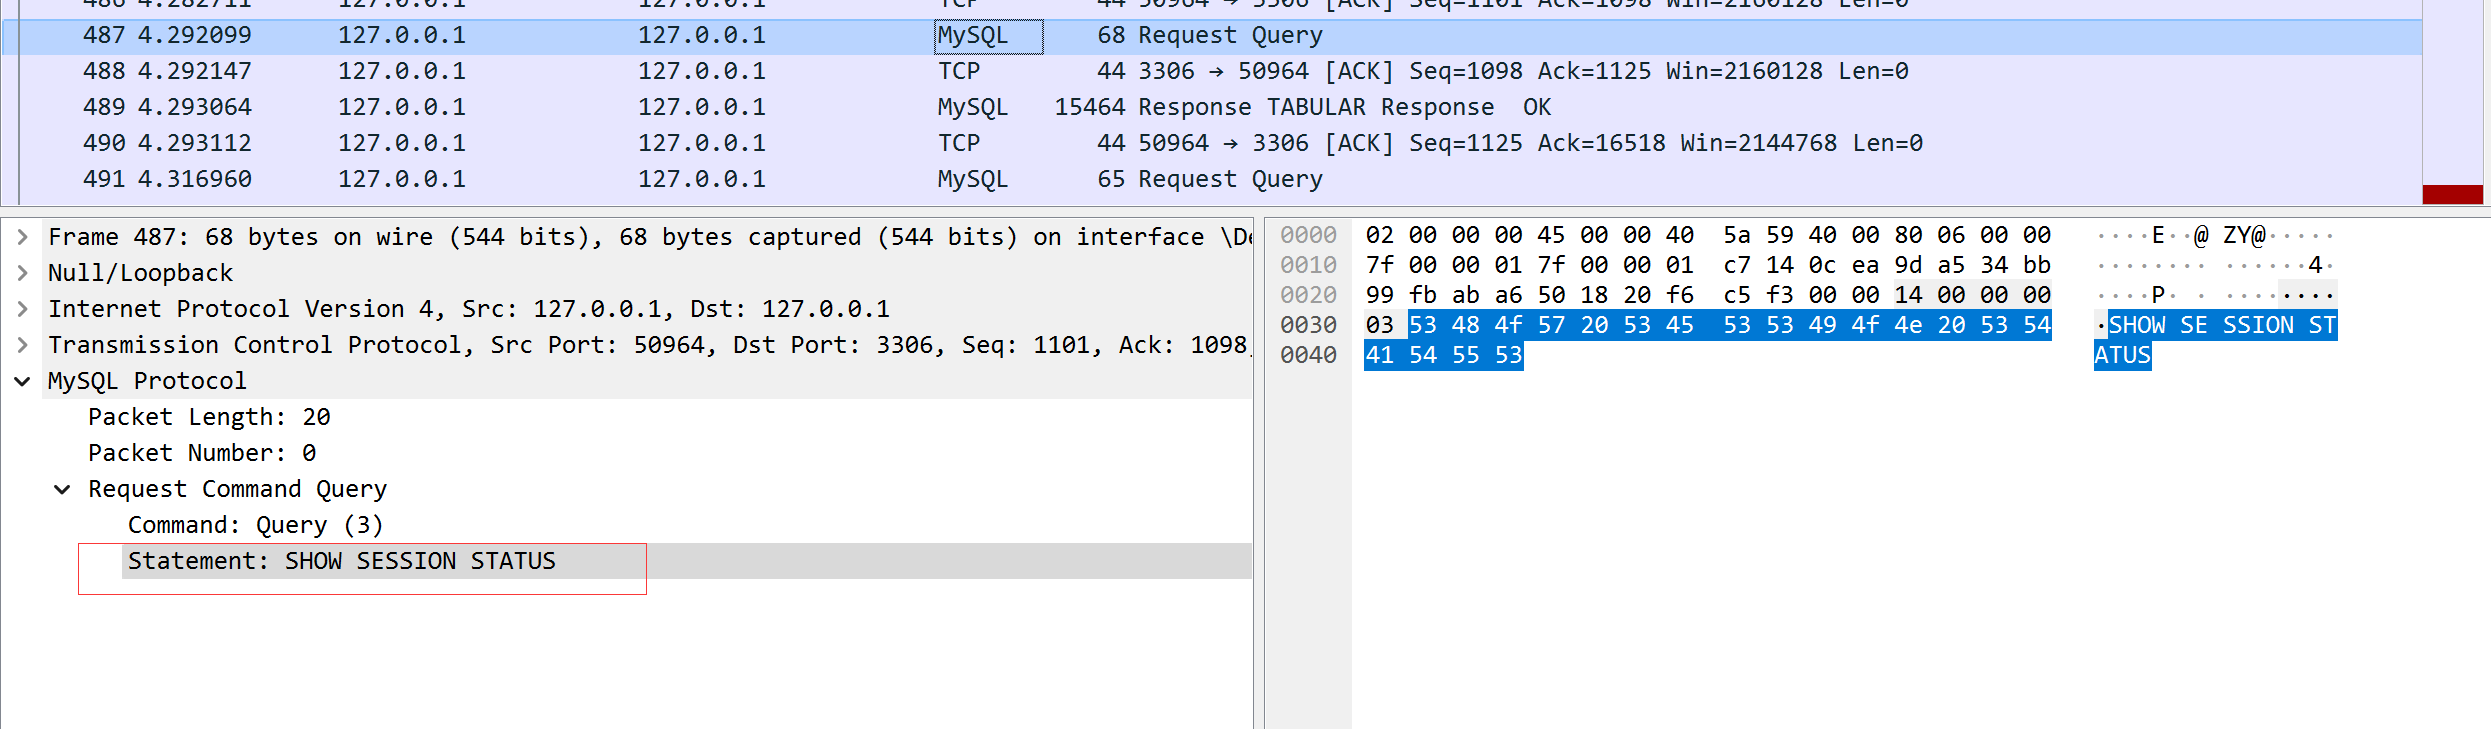2491x729 pixels.
Task: Select the Packet Length: 20 field
Action: (209, 417)
